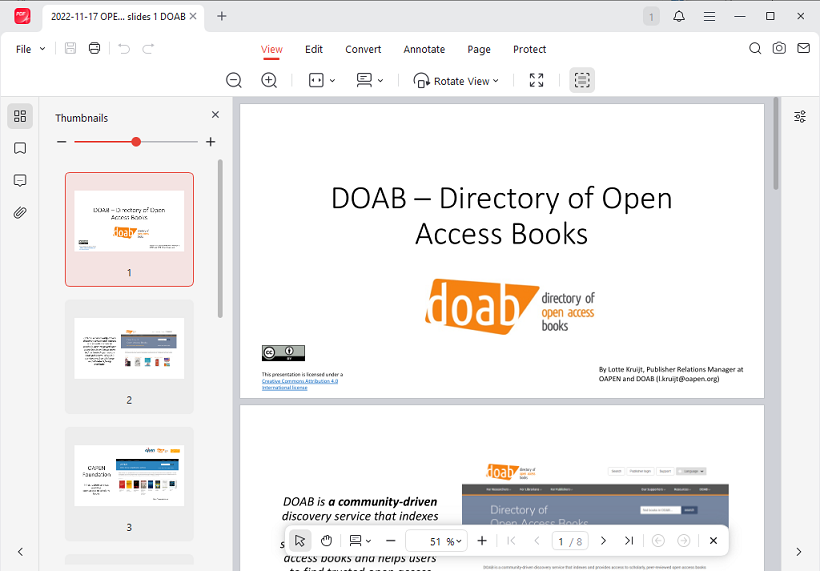Jump to the last page
820x571 pixels.
pos(629,541)
